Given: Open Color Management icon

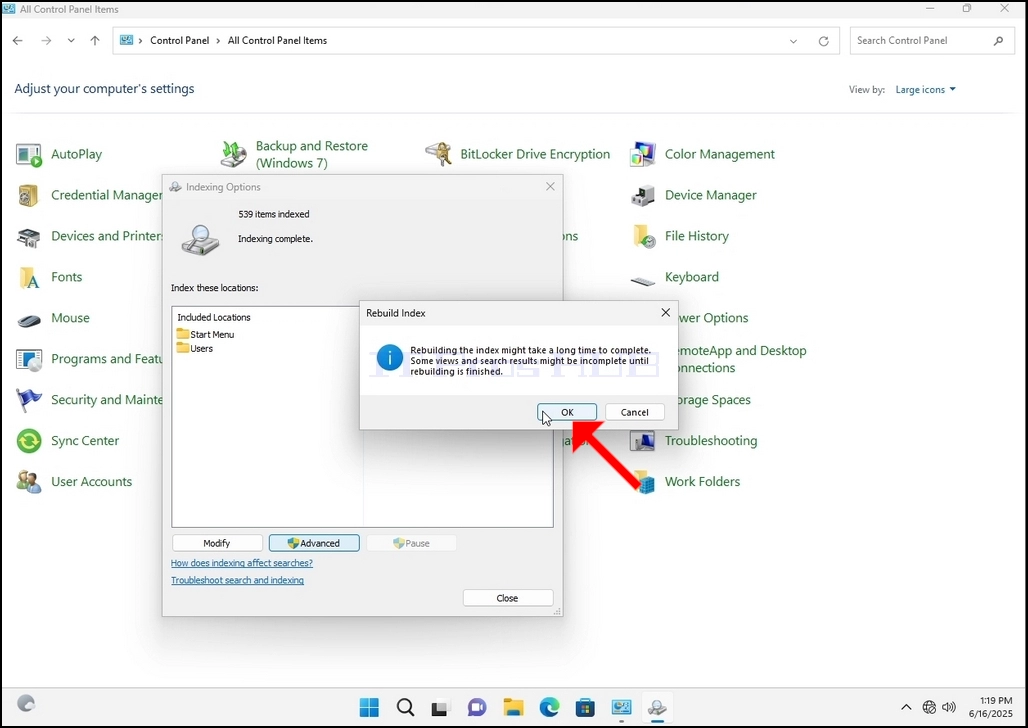Looking at the screenshot, I should 642,155.
